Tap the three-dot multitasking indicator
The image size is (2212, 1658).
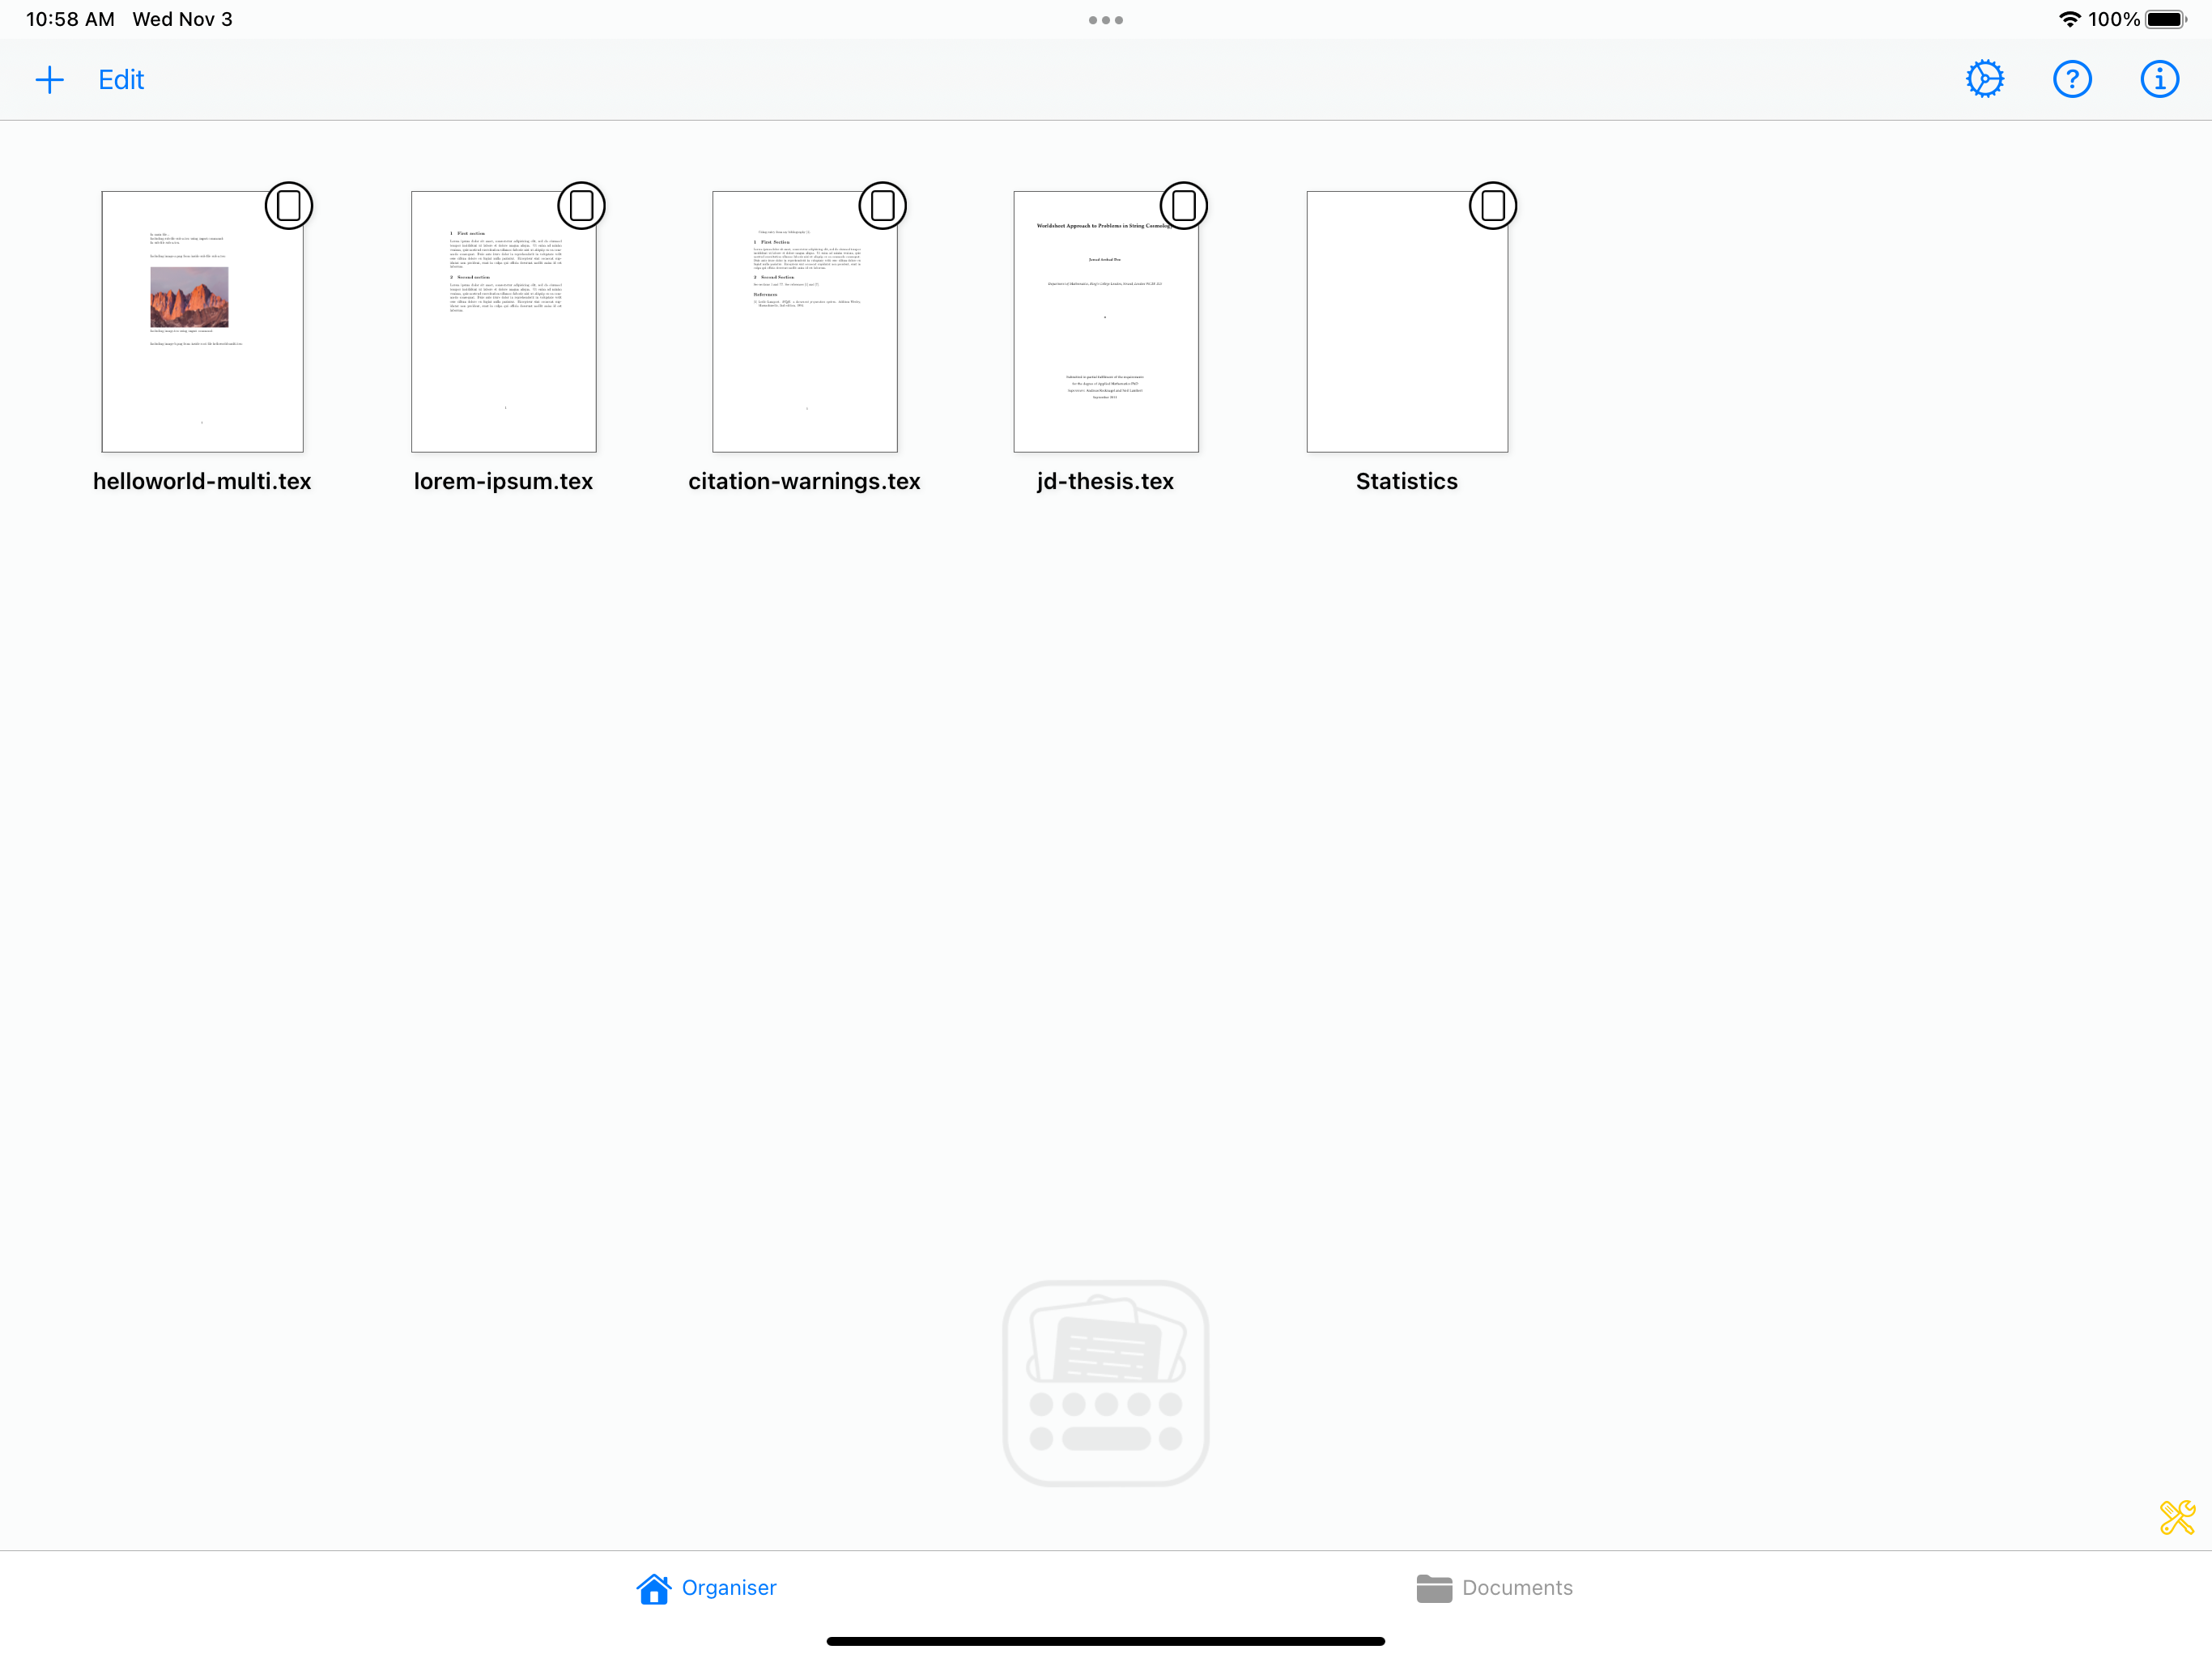coord(1105,20)
